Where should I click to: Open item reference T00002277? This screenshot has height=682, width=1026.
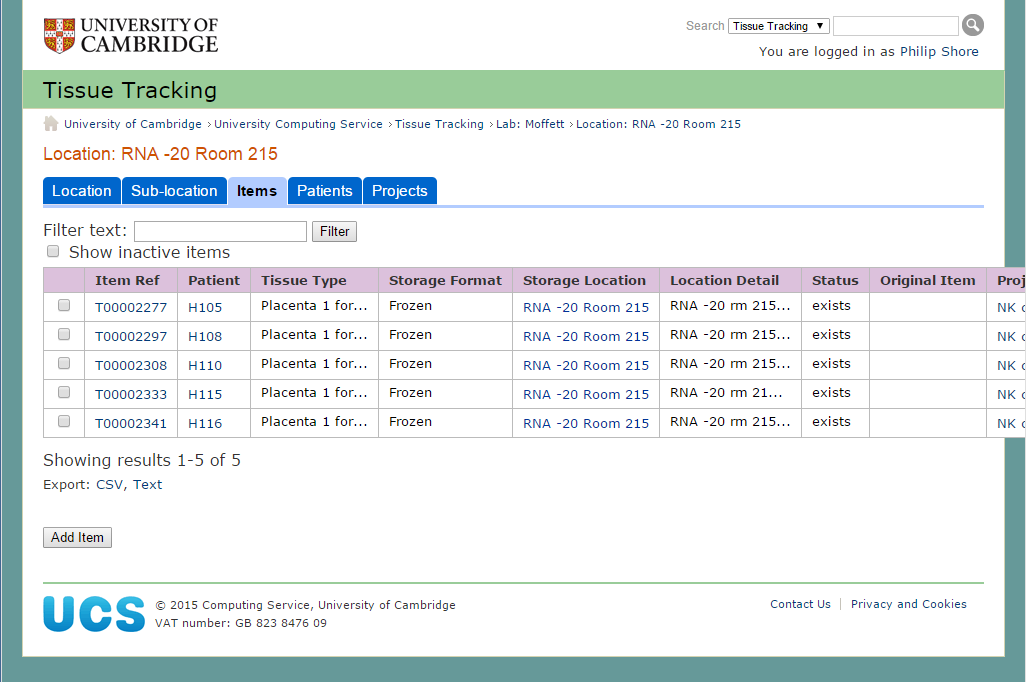131,308
